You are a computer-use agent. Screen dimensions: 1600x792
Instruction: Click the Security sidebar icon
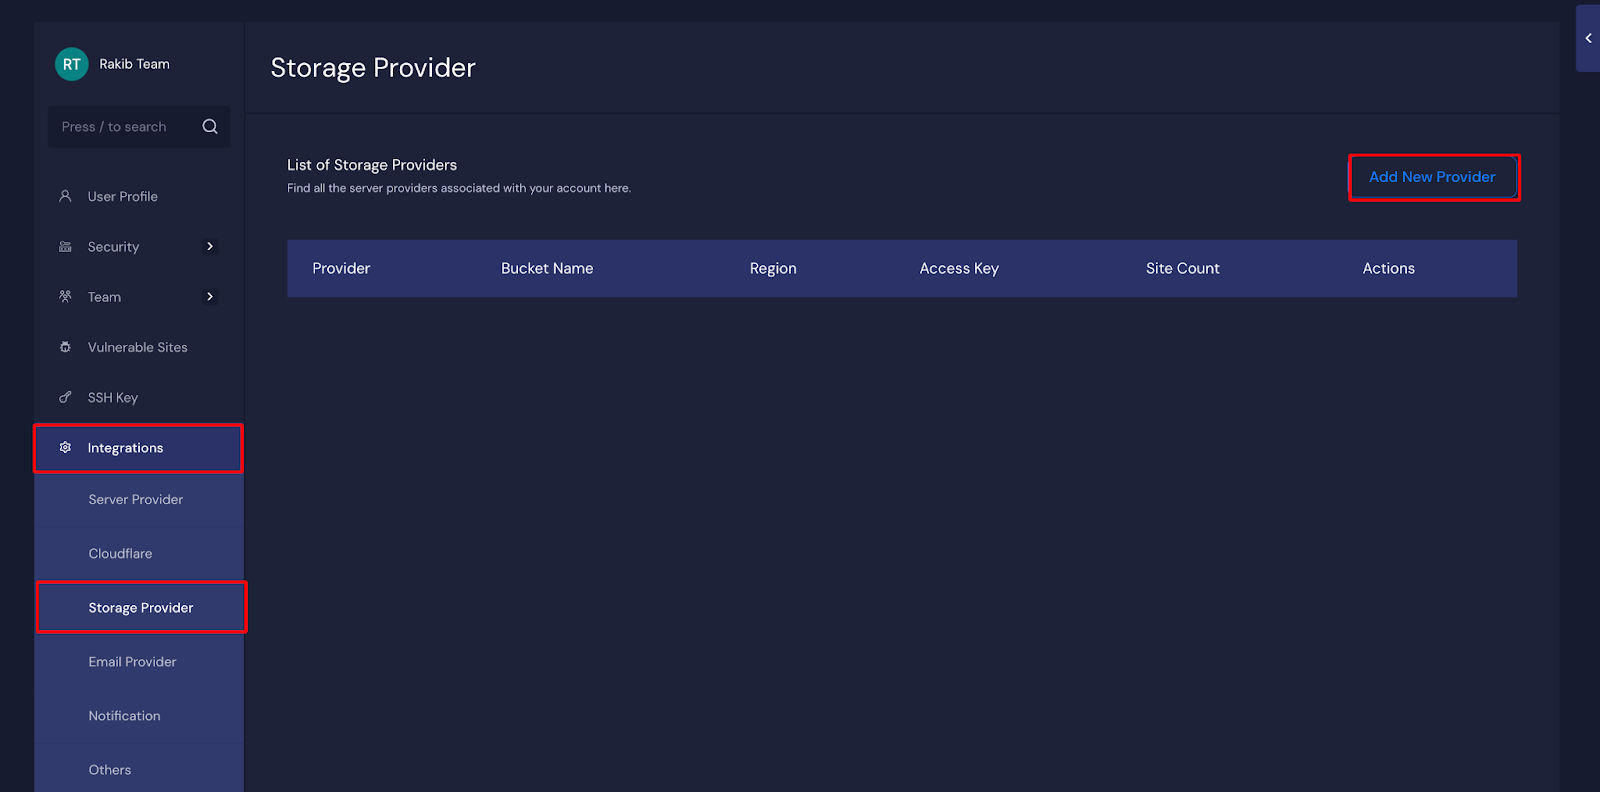(65, 247)
